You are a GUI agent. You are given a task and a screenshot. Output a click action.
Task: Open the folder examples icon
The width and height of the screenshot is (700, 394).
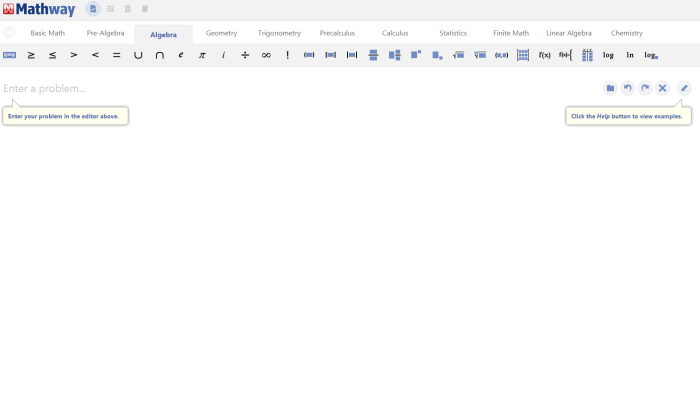tap(610, 88)
